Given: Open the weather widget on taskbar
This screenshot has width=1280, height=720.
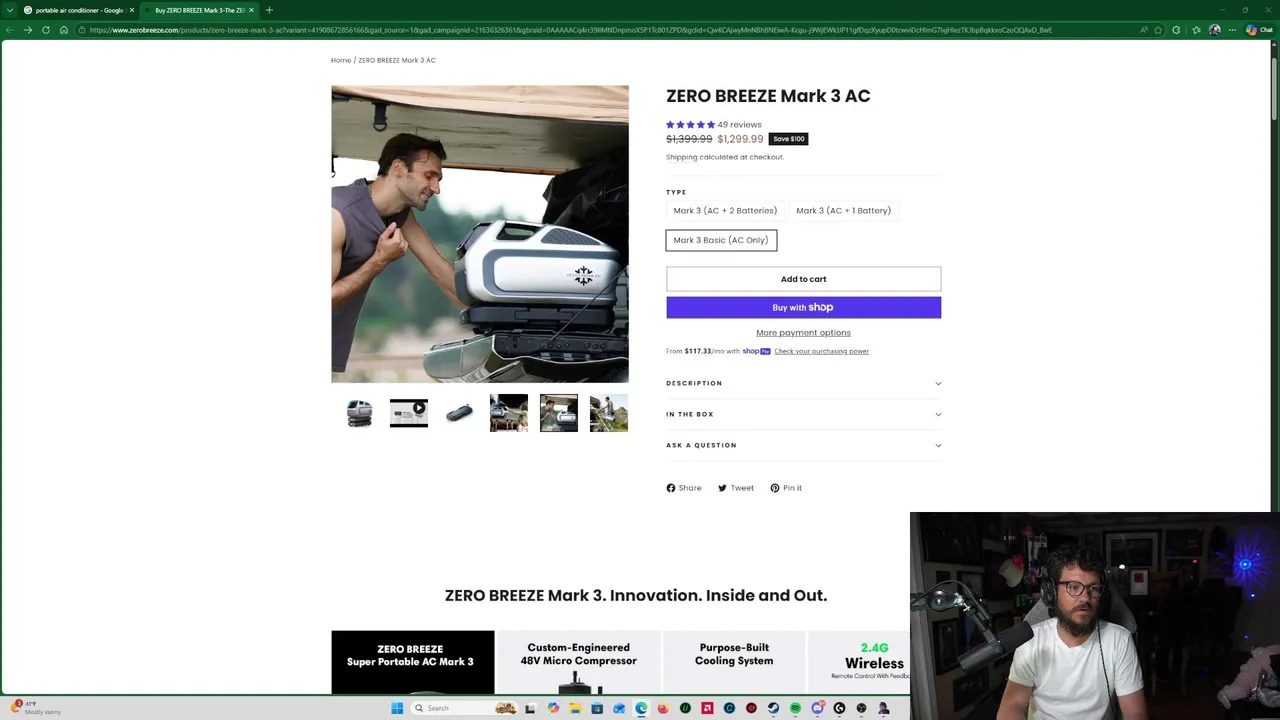Looking at the screenshot, I should click(35, 707).
